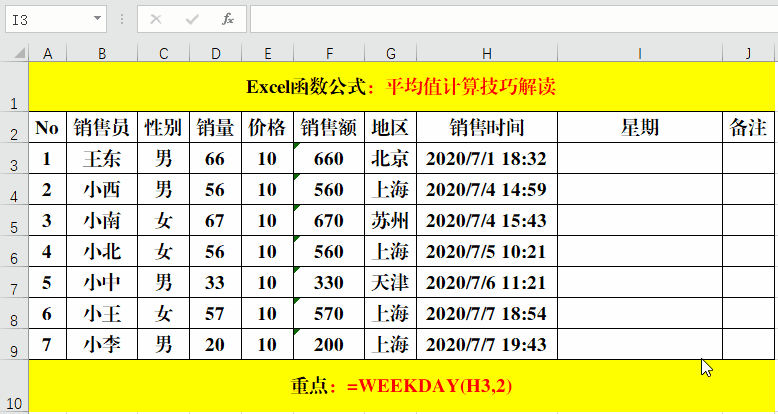Click the Name Box showing I3

click(x=56, y=19)
